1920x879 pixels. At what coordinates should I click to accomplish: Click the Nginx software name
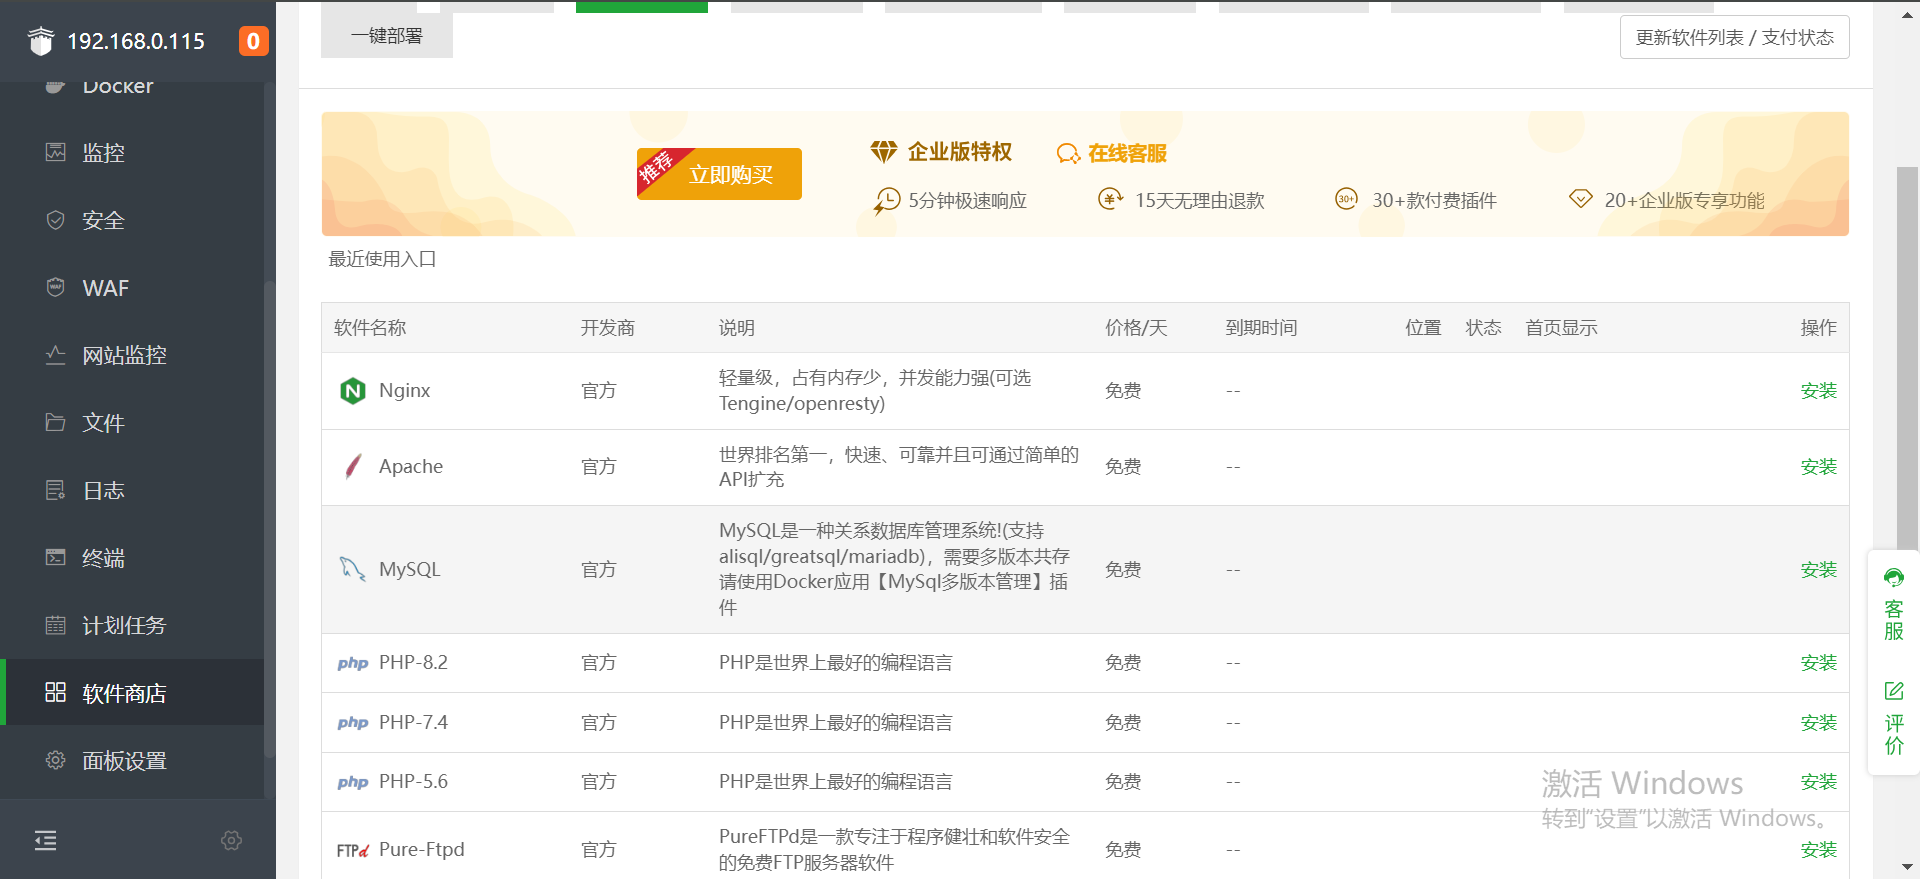(404, 390)
